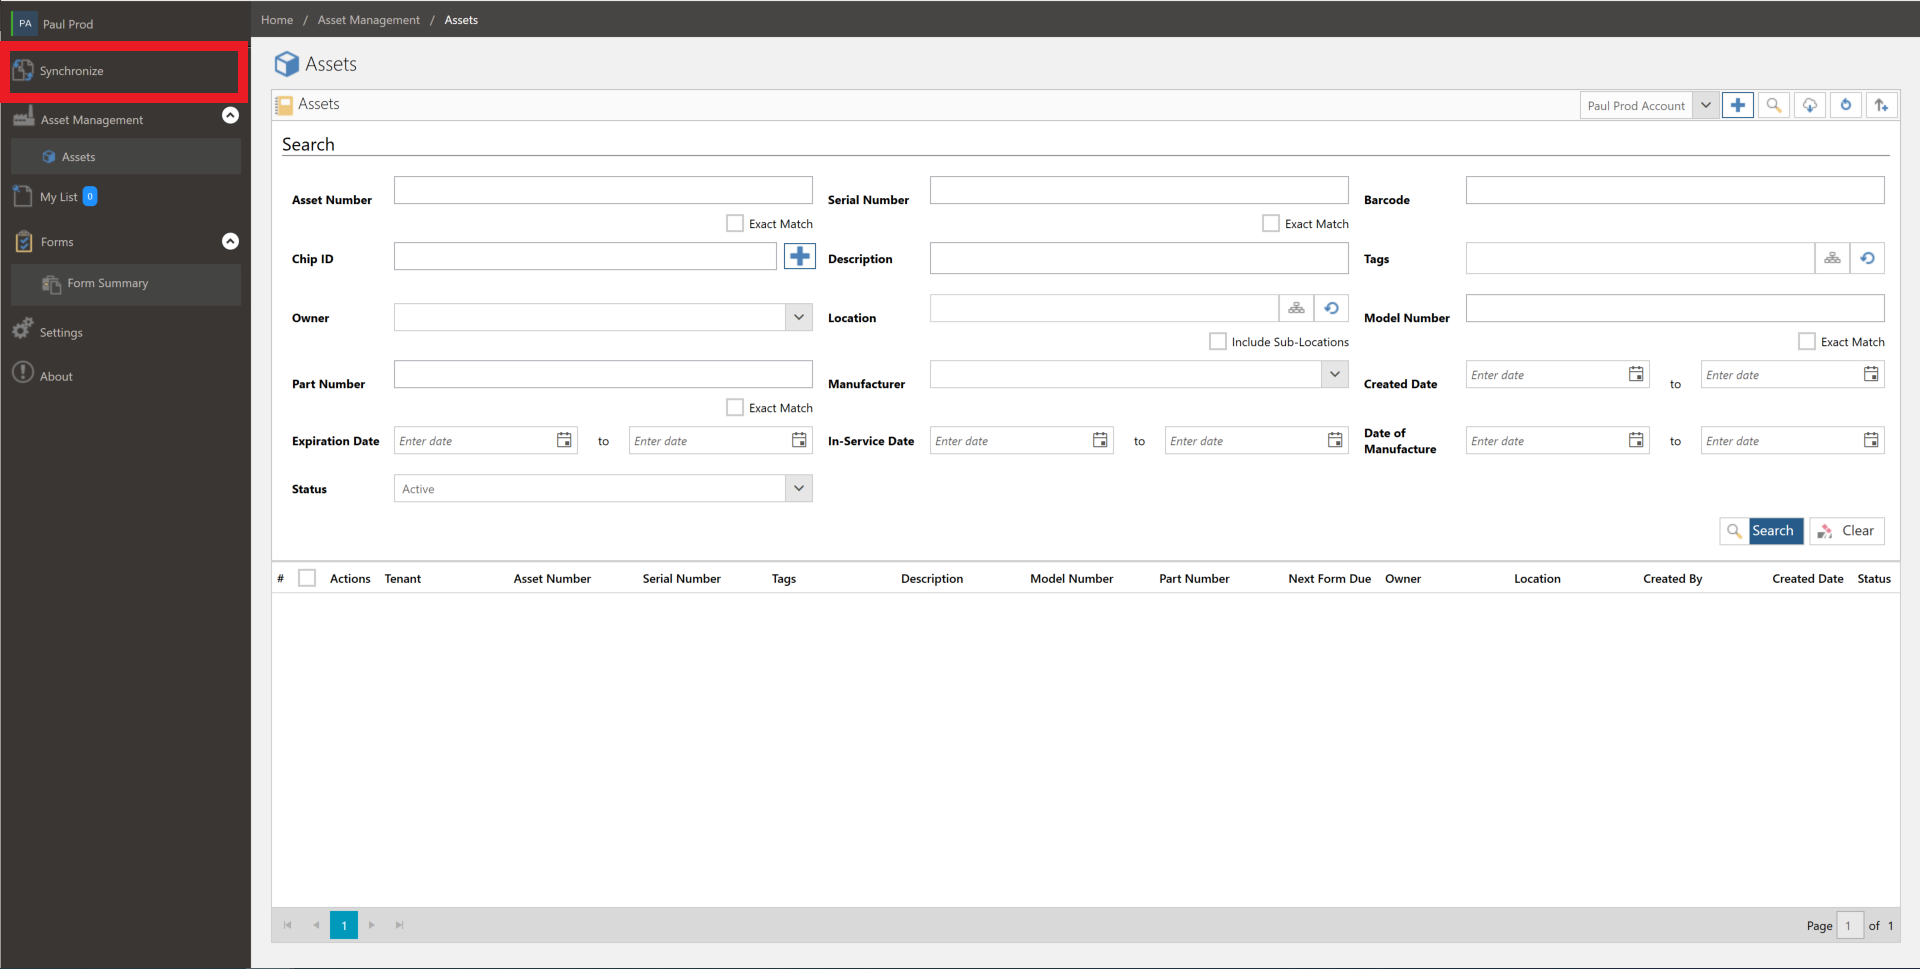Click the cloud download toolbar icon

click(x=1810, y=105)
